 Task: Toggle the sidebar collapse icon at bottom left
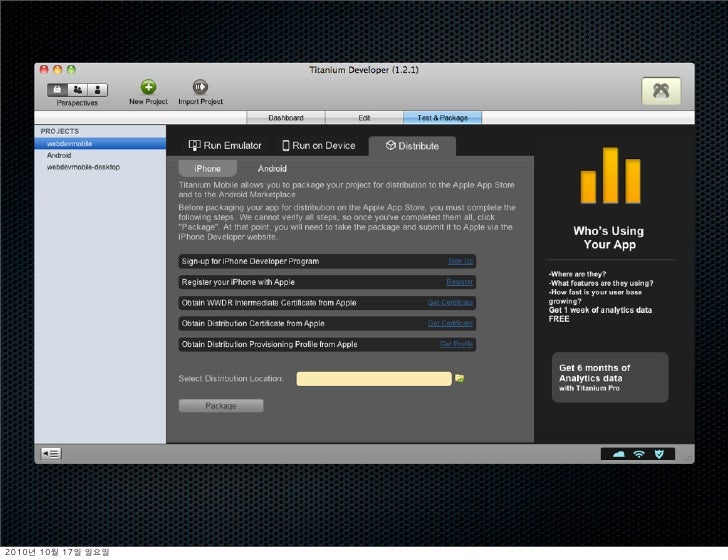coord(51,453)
